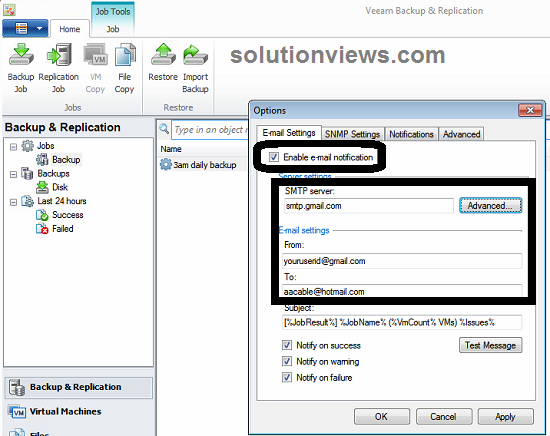This screenshot has height=436, width=550.
Task: Select Disk under Backups
Action: point(60,187)
